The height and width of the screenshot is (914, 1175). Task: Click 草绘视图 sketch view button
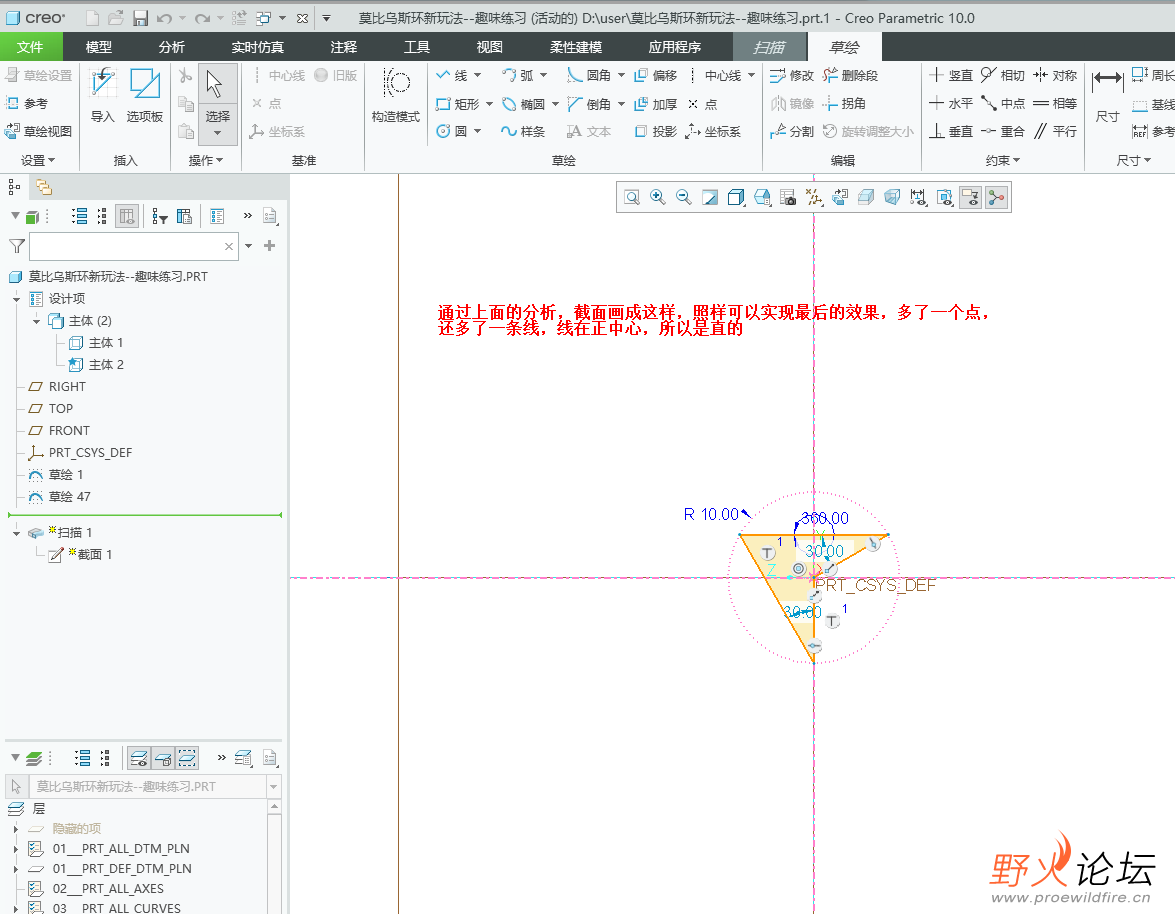[39, 131]
